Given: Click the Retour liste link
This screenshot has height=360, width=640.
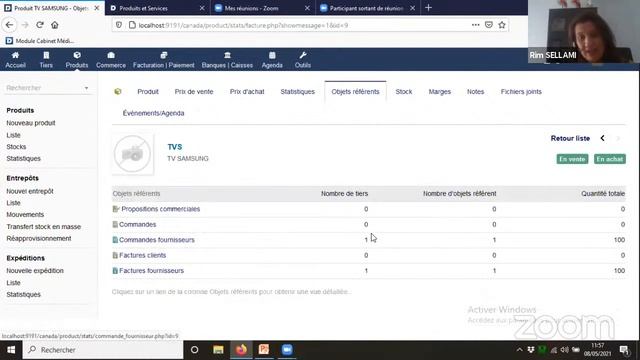Looking at the screenshot, I should [x=570, y=138].
